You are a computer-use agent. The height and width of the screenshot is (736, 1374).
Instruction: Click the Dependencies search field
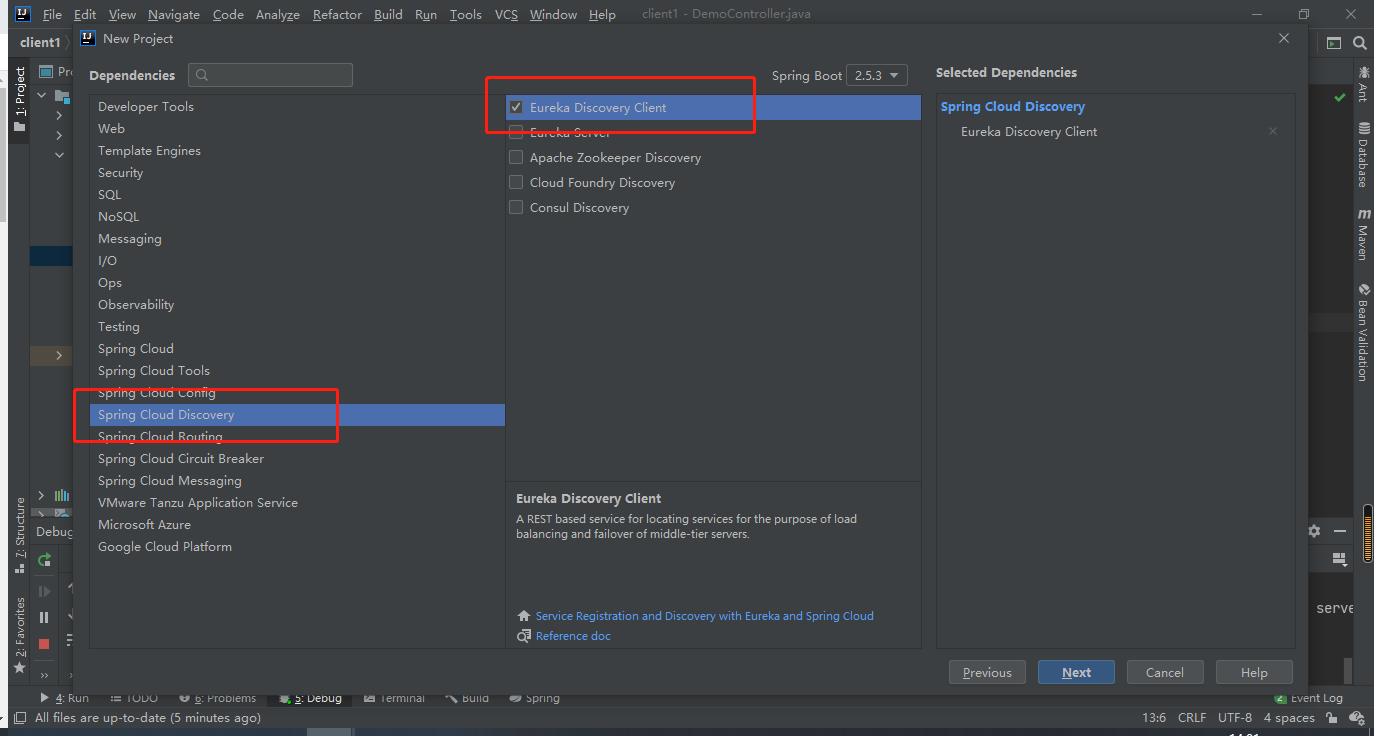[270, 75]
